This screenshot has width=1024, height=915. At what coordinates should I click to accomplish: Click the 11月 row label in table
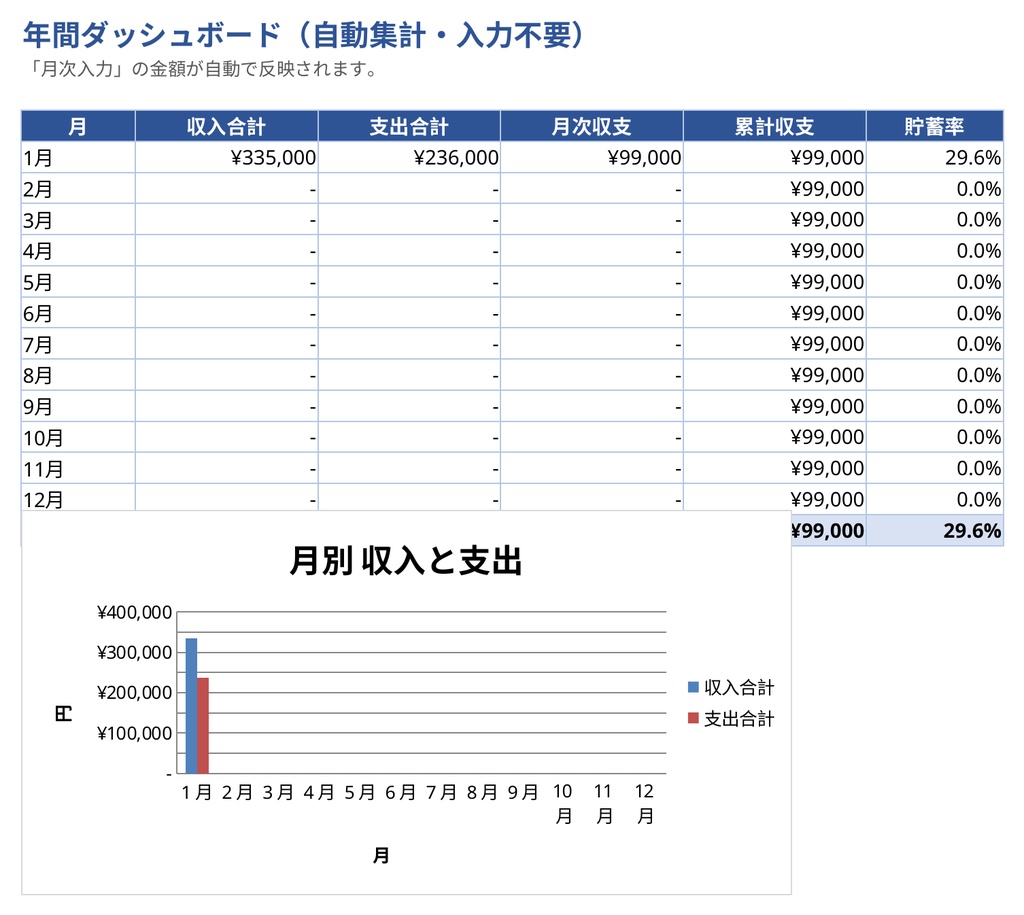(x=78, y=468)
